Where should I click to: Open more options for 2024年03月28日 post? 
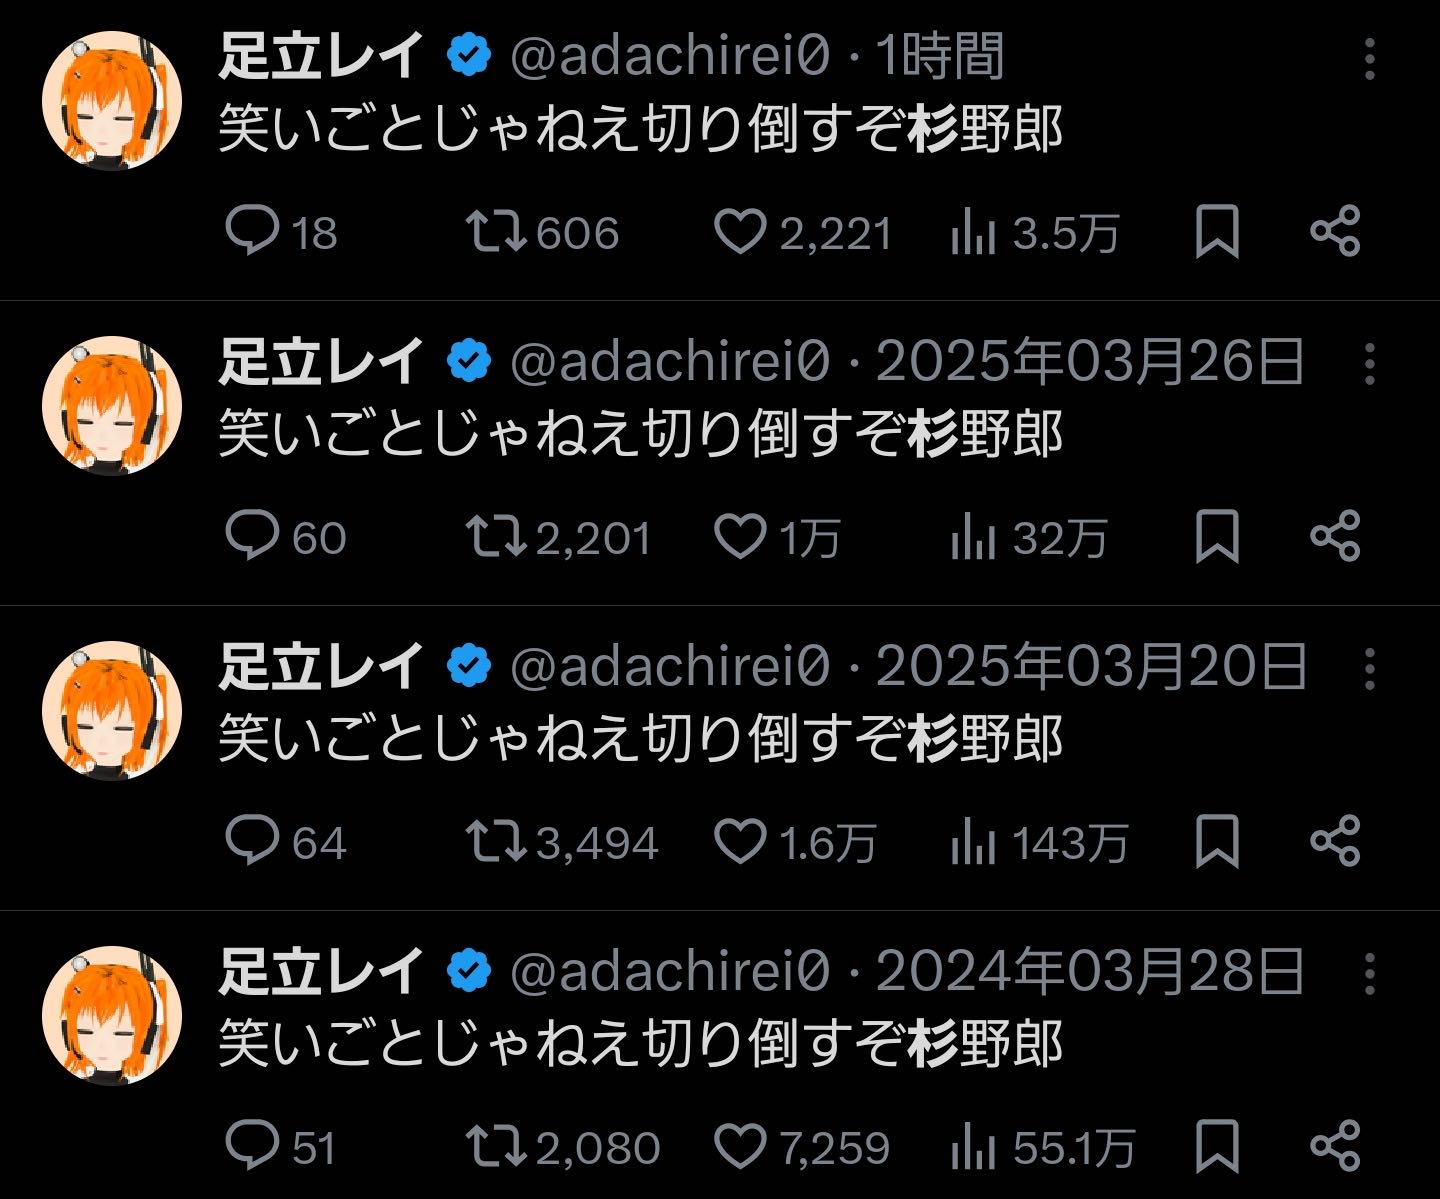point(1369,974)
